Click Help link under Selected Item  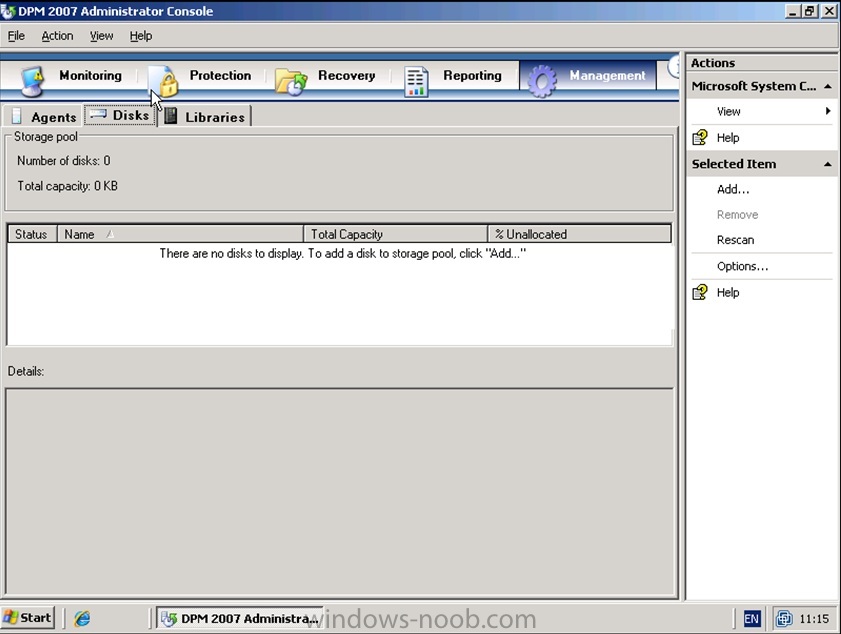click(x=728, y=292)
